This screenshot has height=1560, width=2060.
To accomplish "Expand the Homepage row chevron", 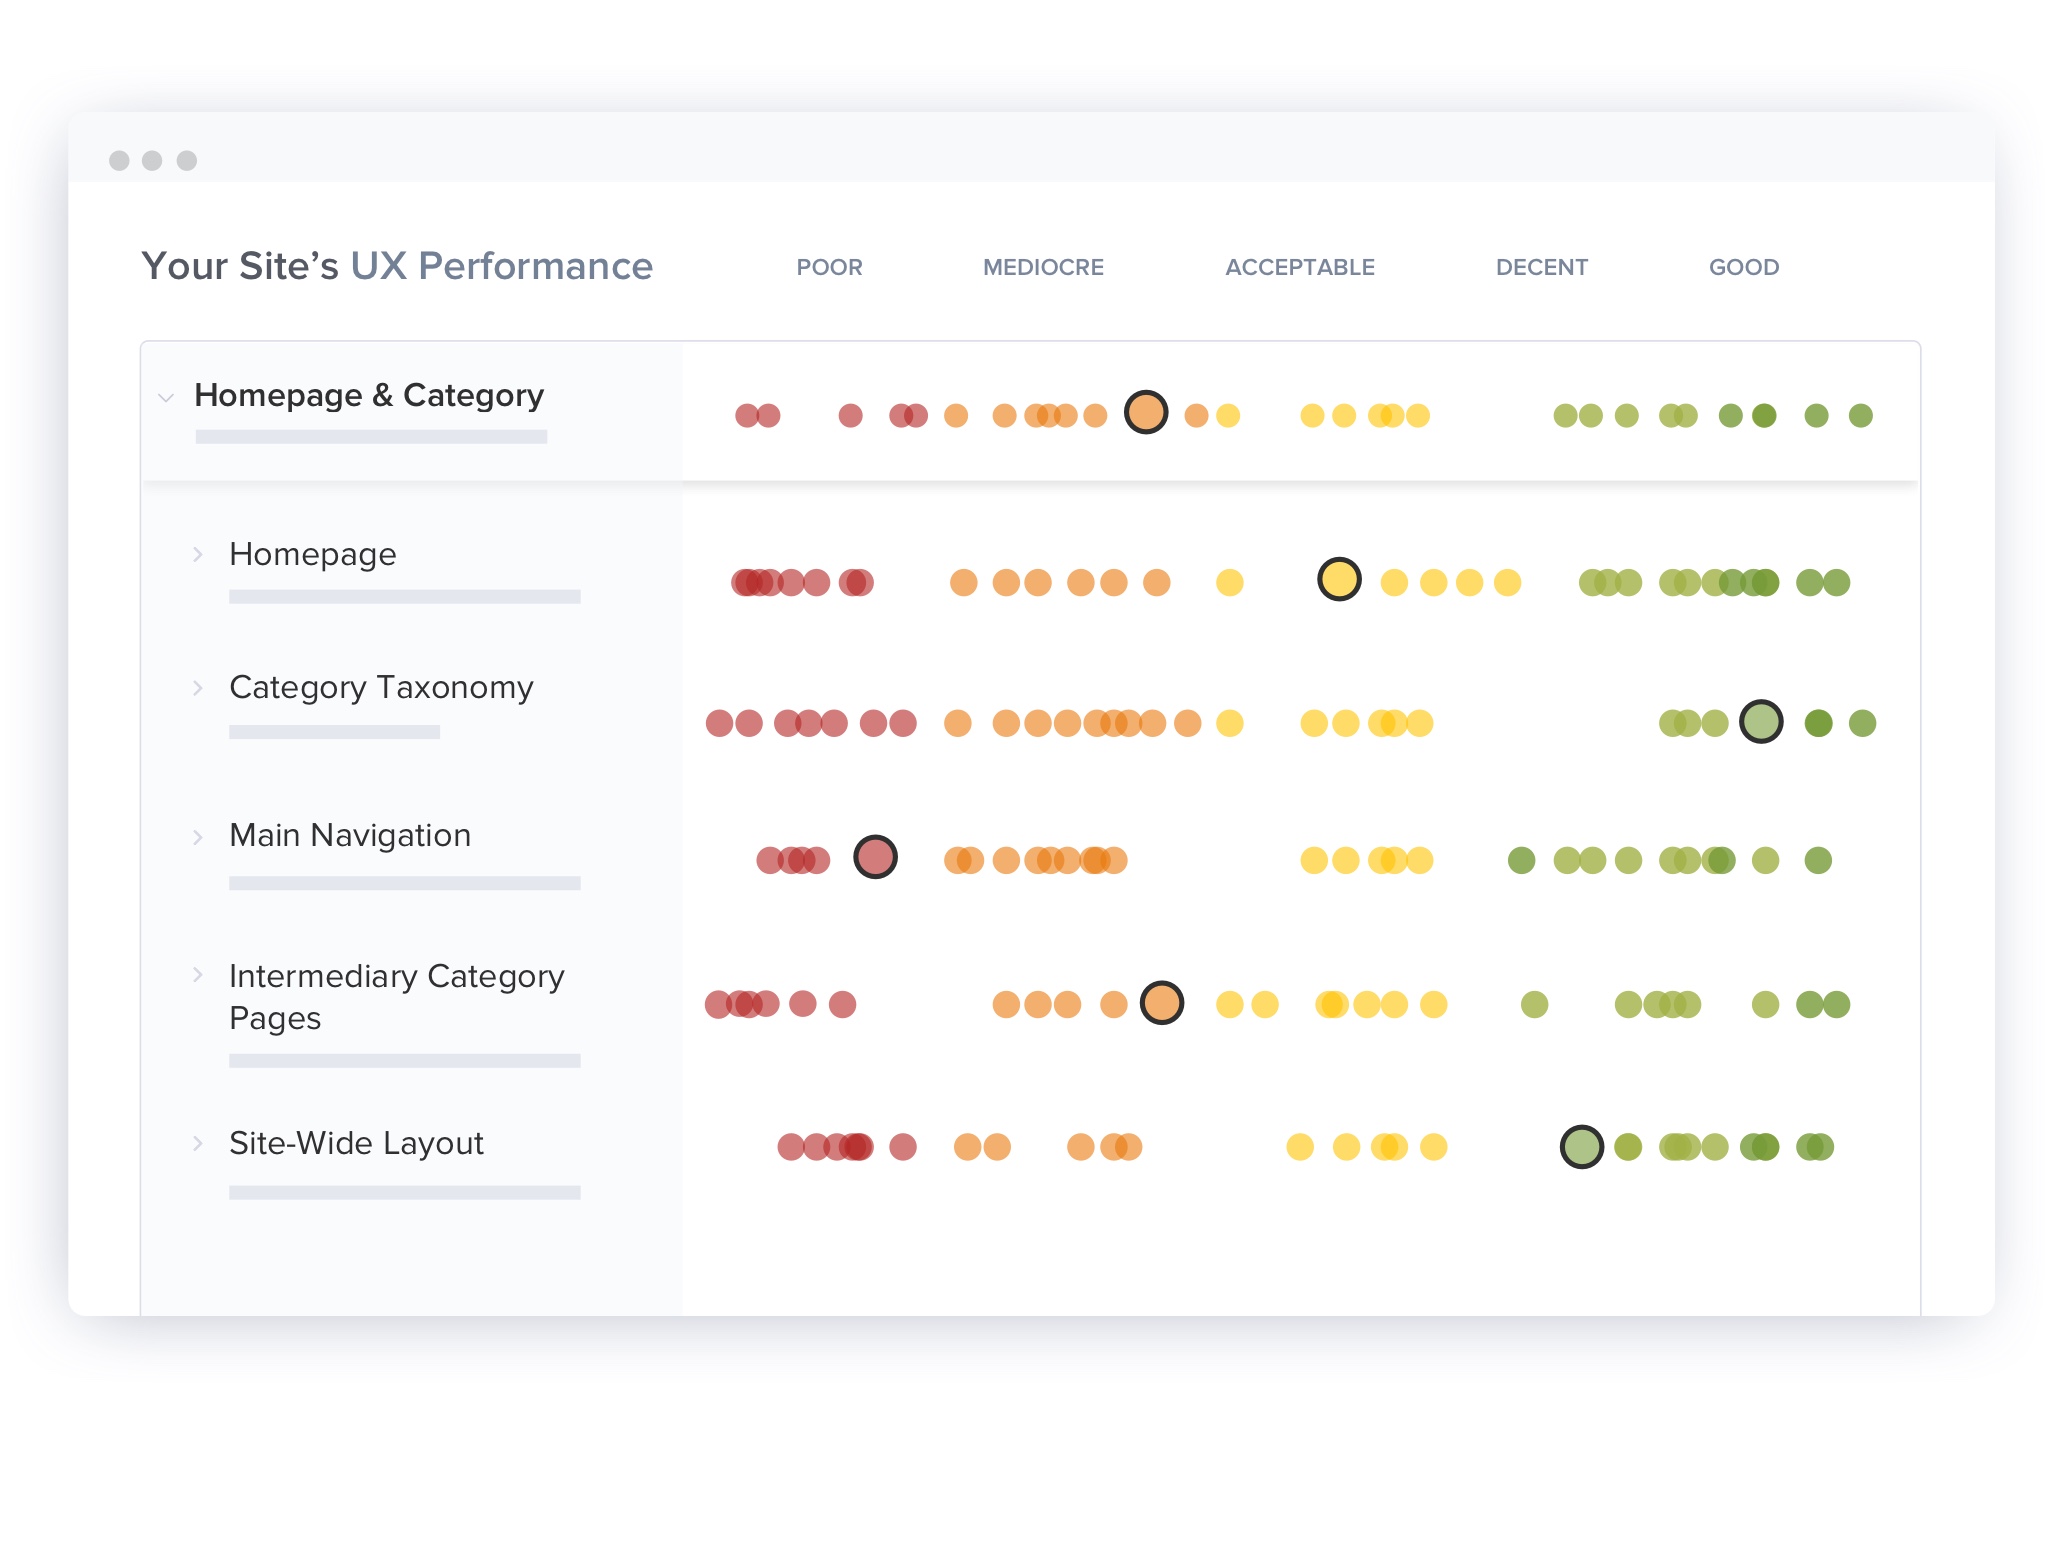I will click(198, 555).
